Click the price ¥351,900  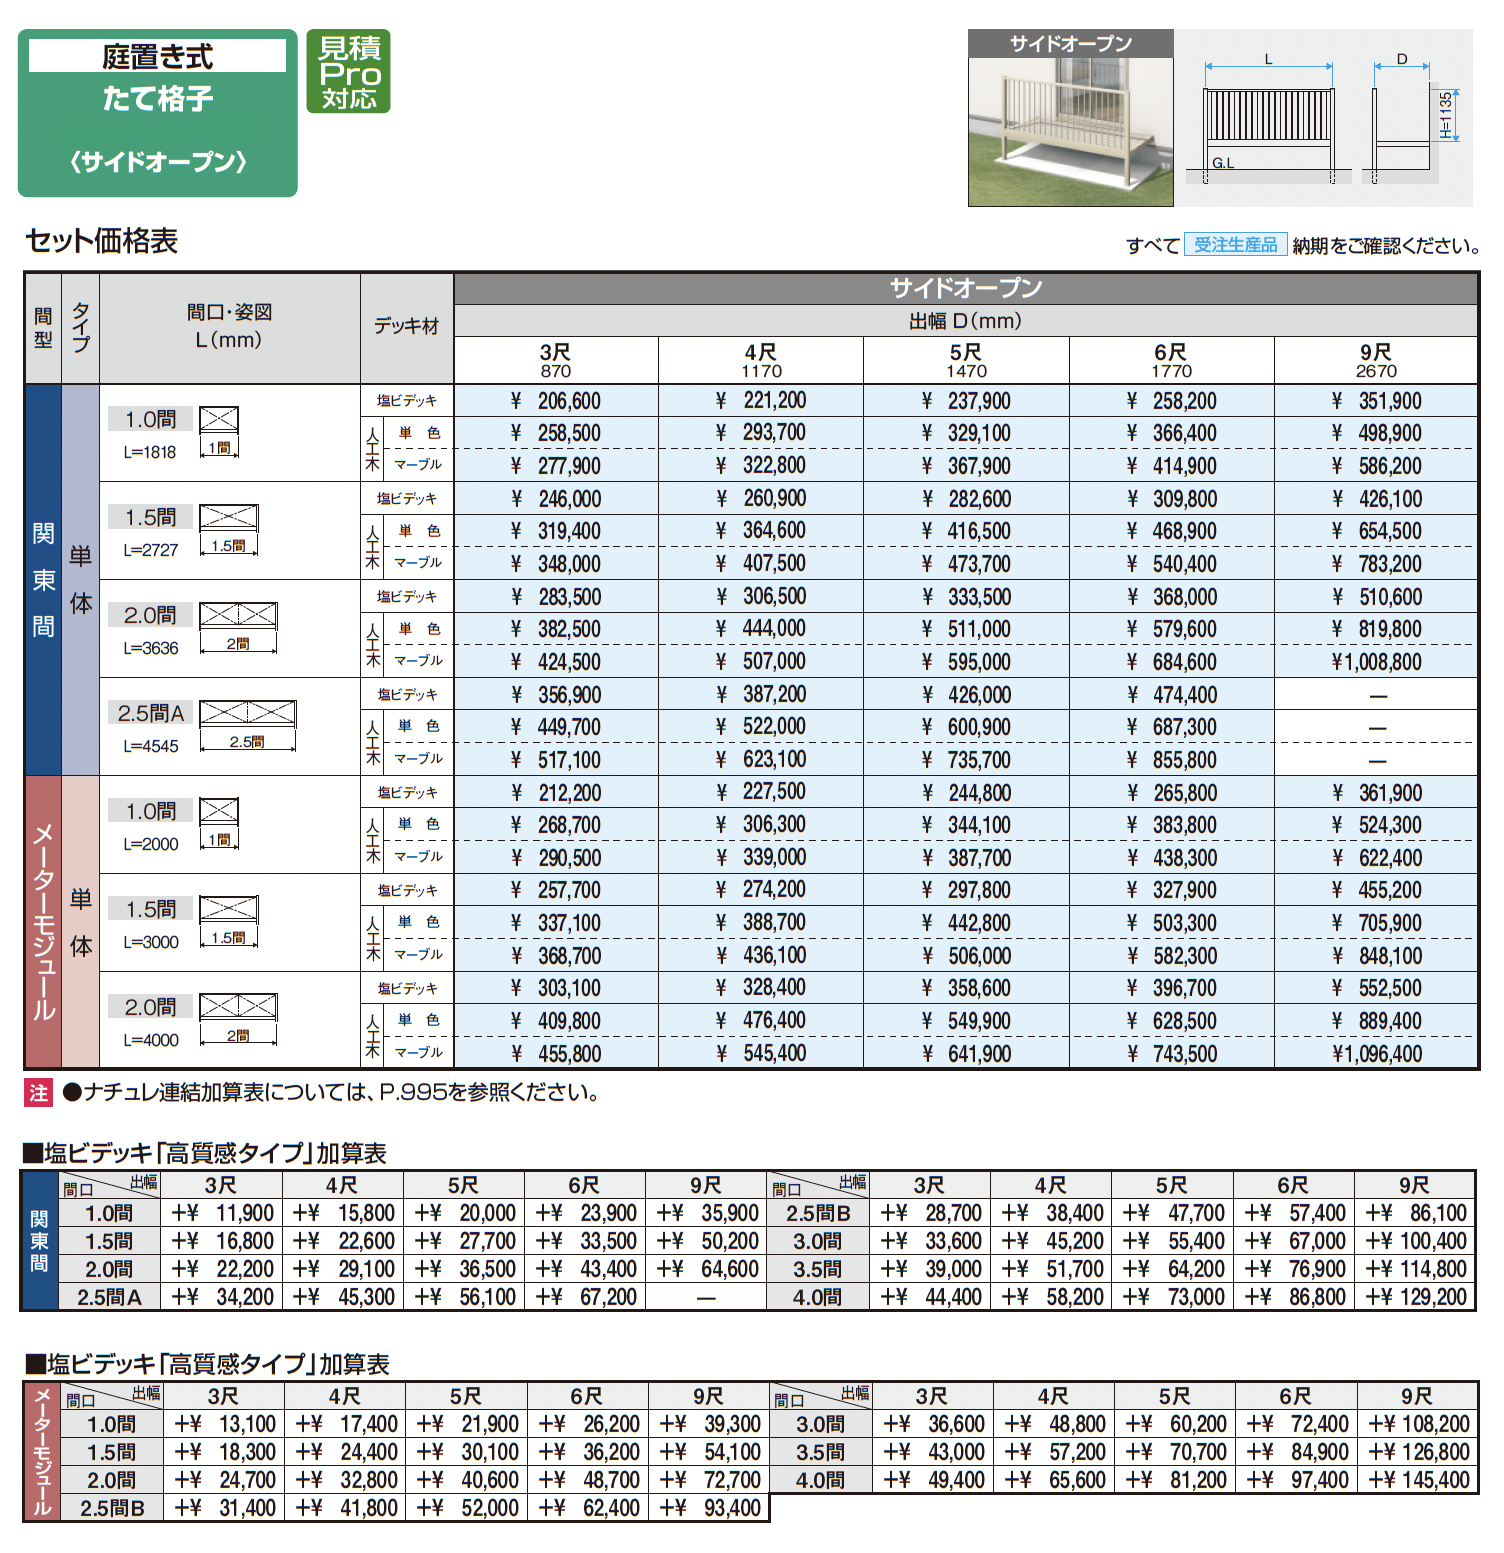click(1376, 401)
